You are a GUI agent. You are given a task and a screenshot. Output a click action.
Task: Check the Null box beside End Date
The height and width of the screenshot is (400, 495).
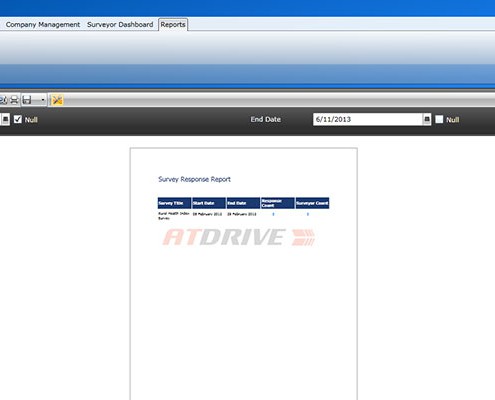point(439,119)
